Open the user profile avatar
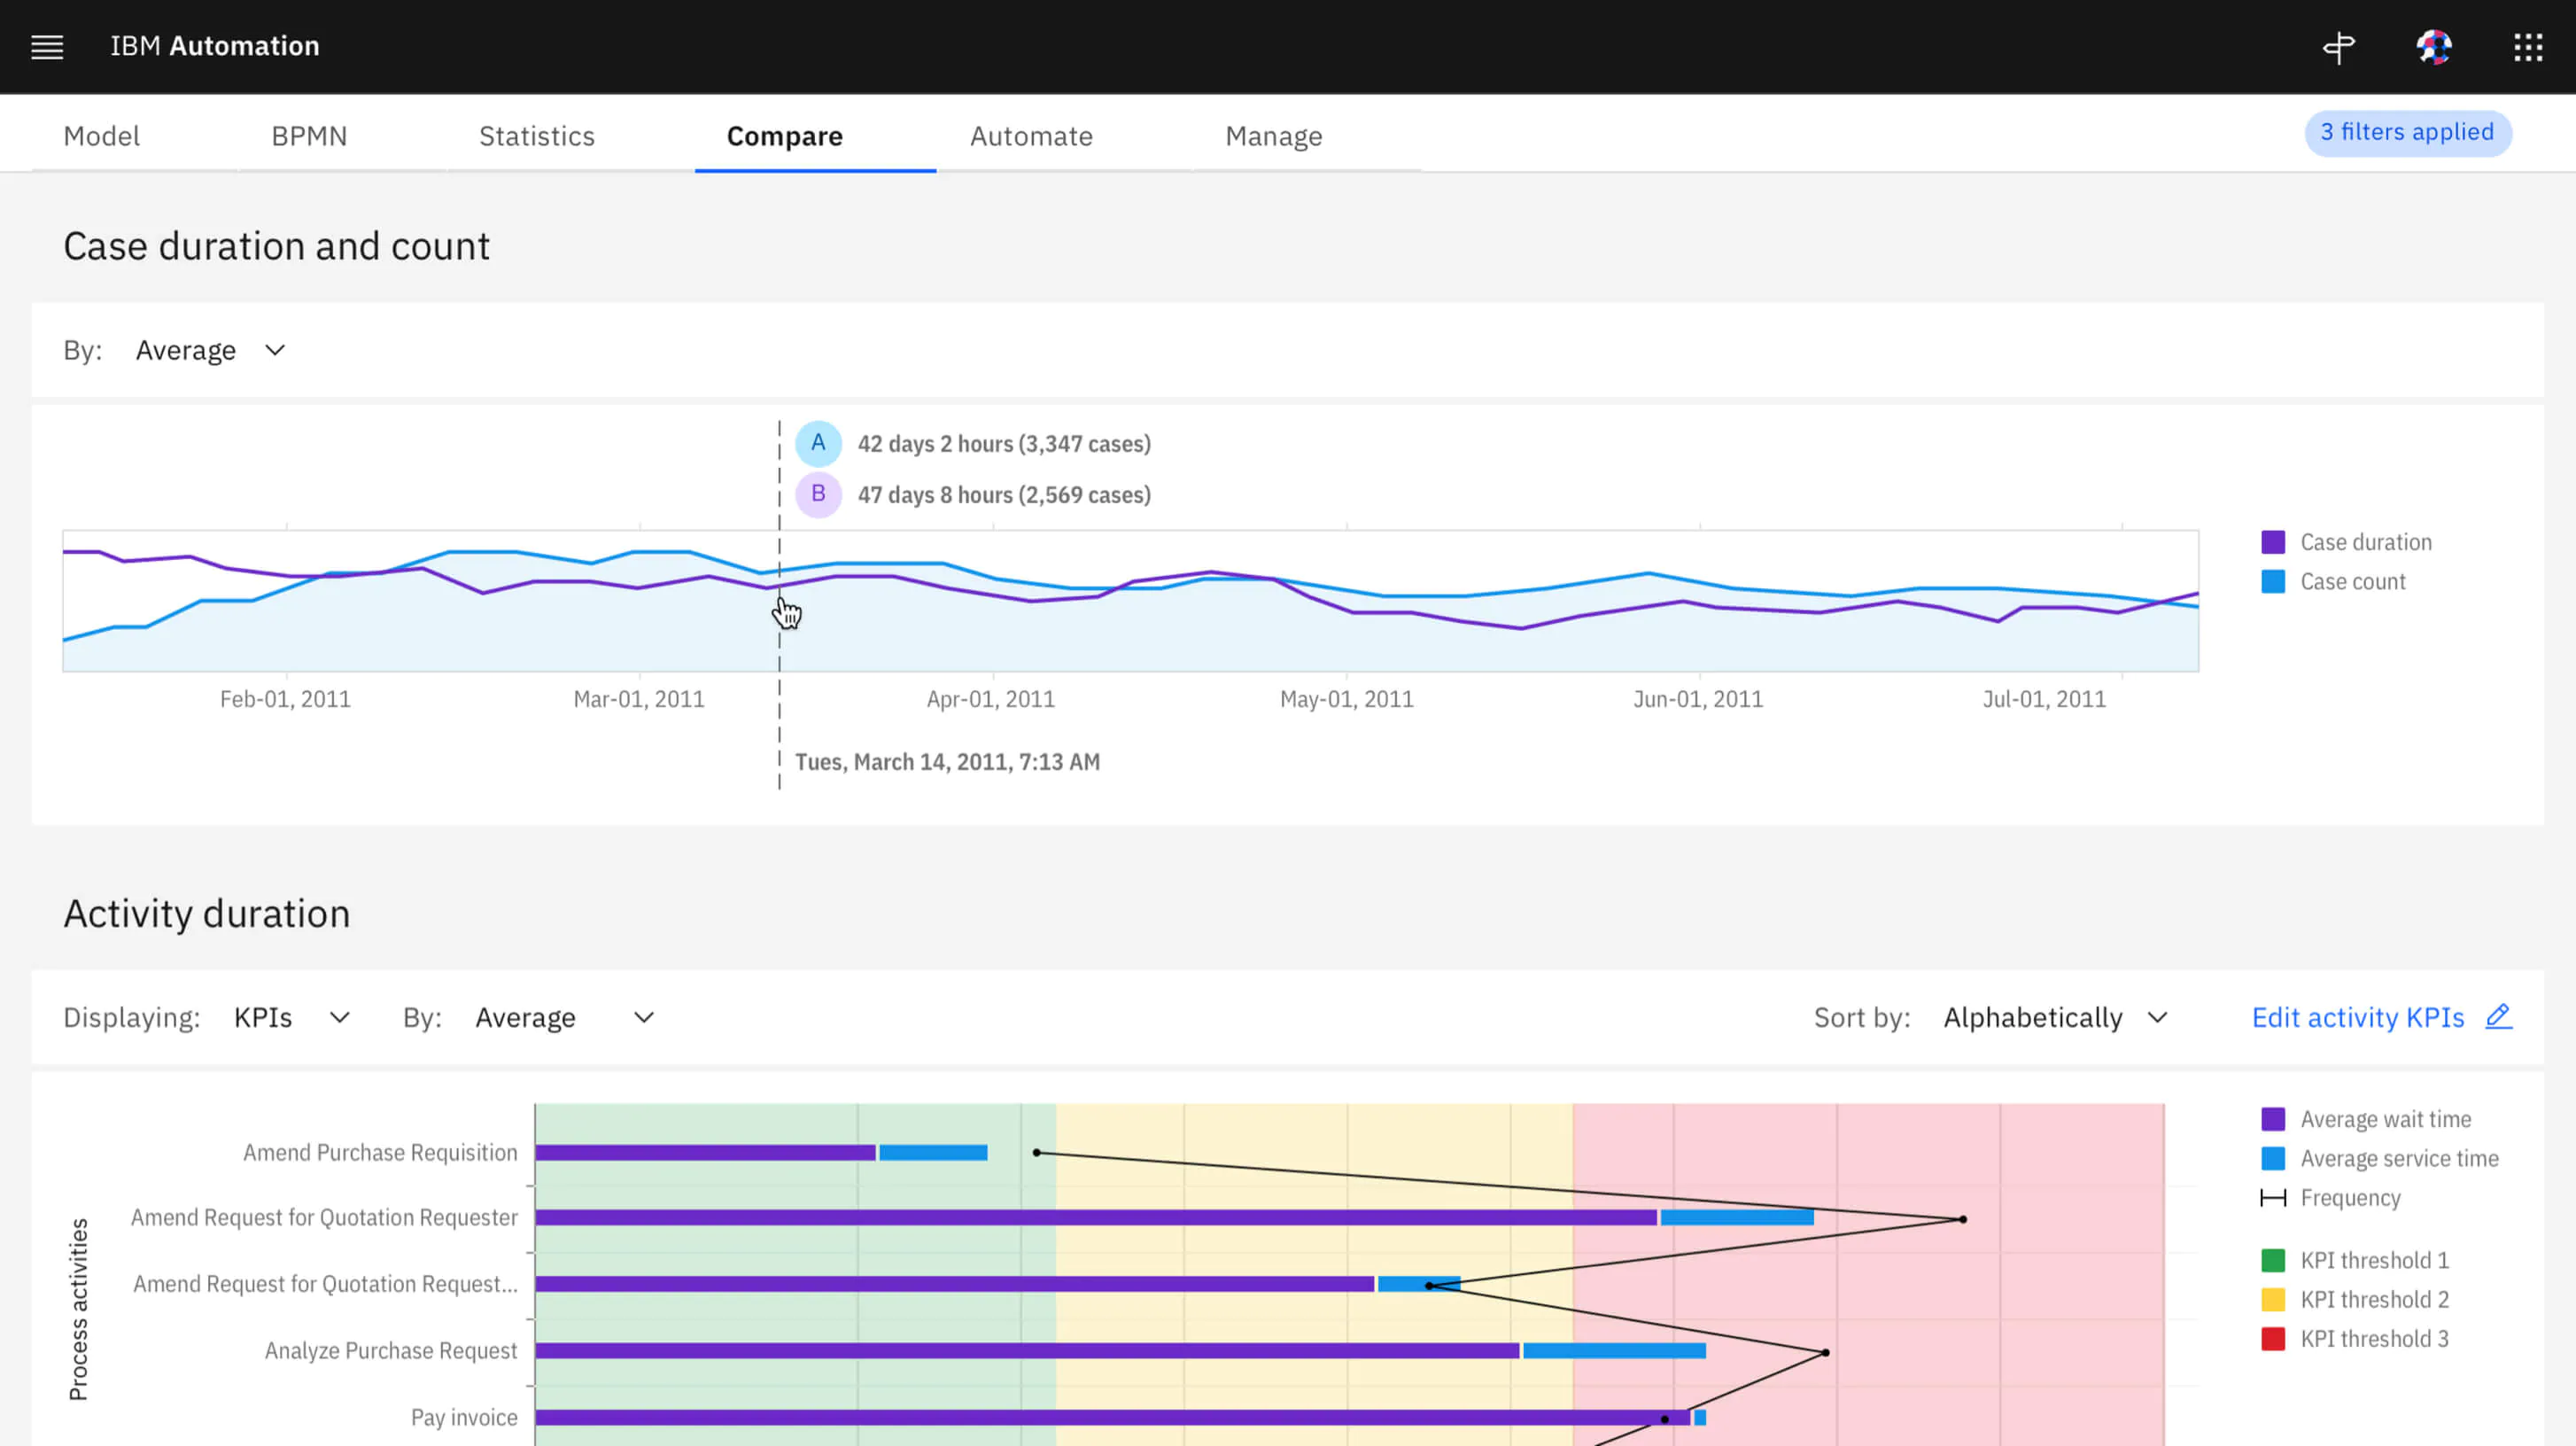2576x1446 pixels. tap(2433, 47)
